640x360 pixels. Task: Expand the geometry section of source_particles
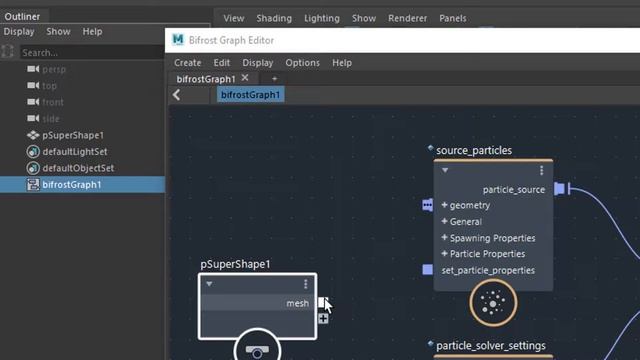coord(444,205)
